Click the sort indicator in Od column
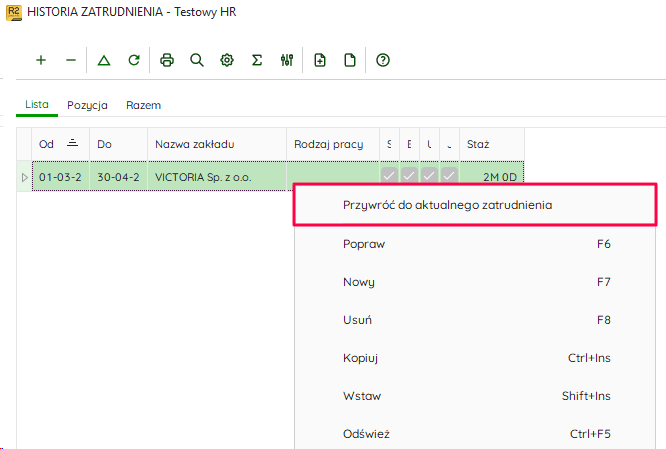Screen dimensions: 666x449 point(73,143)
